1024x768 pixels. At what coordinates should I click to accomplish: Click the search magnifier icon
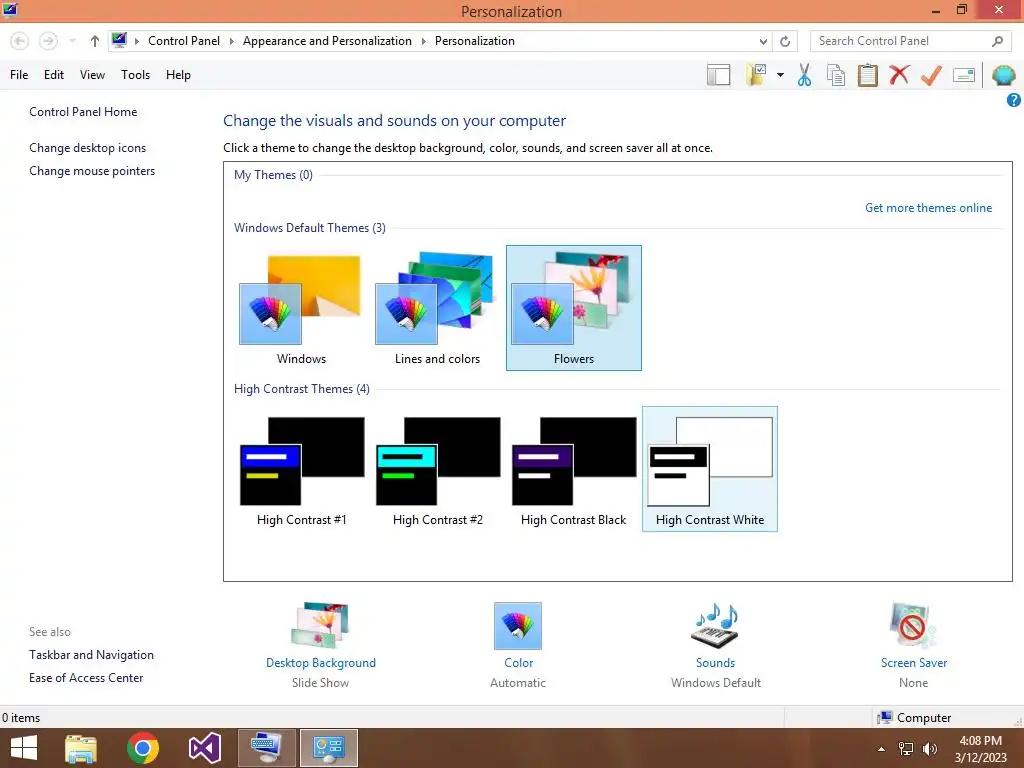[997, 41]
